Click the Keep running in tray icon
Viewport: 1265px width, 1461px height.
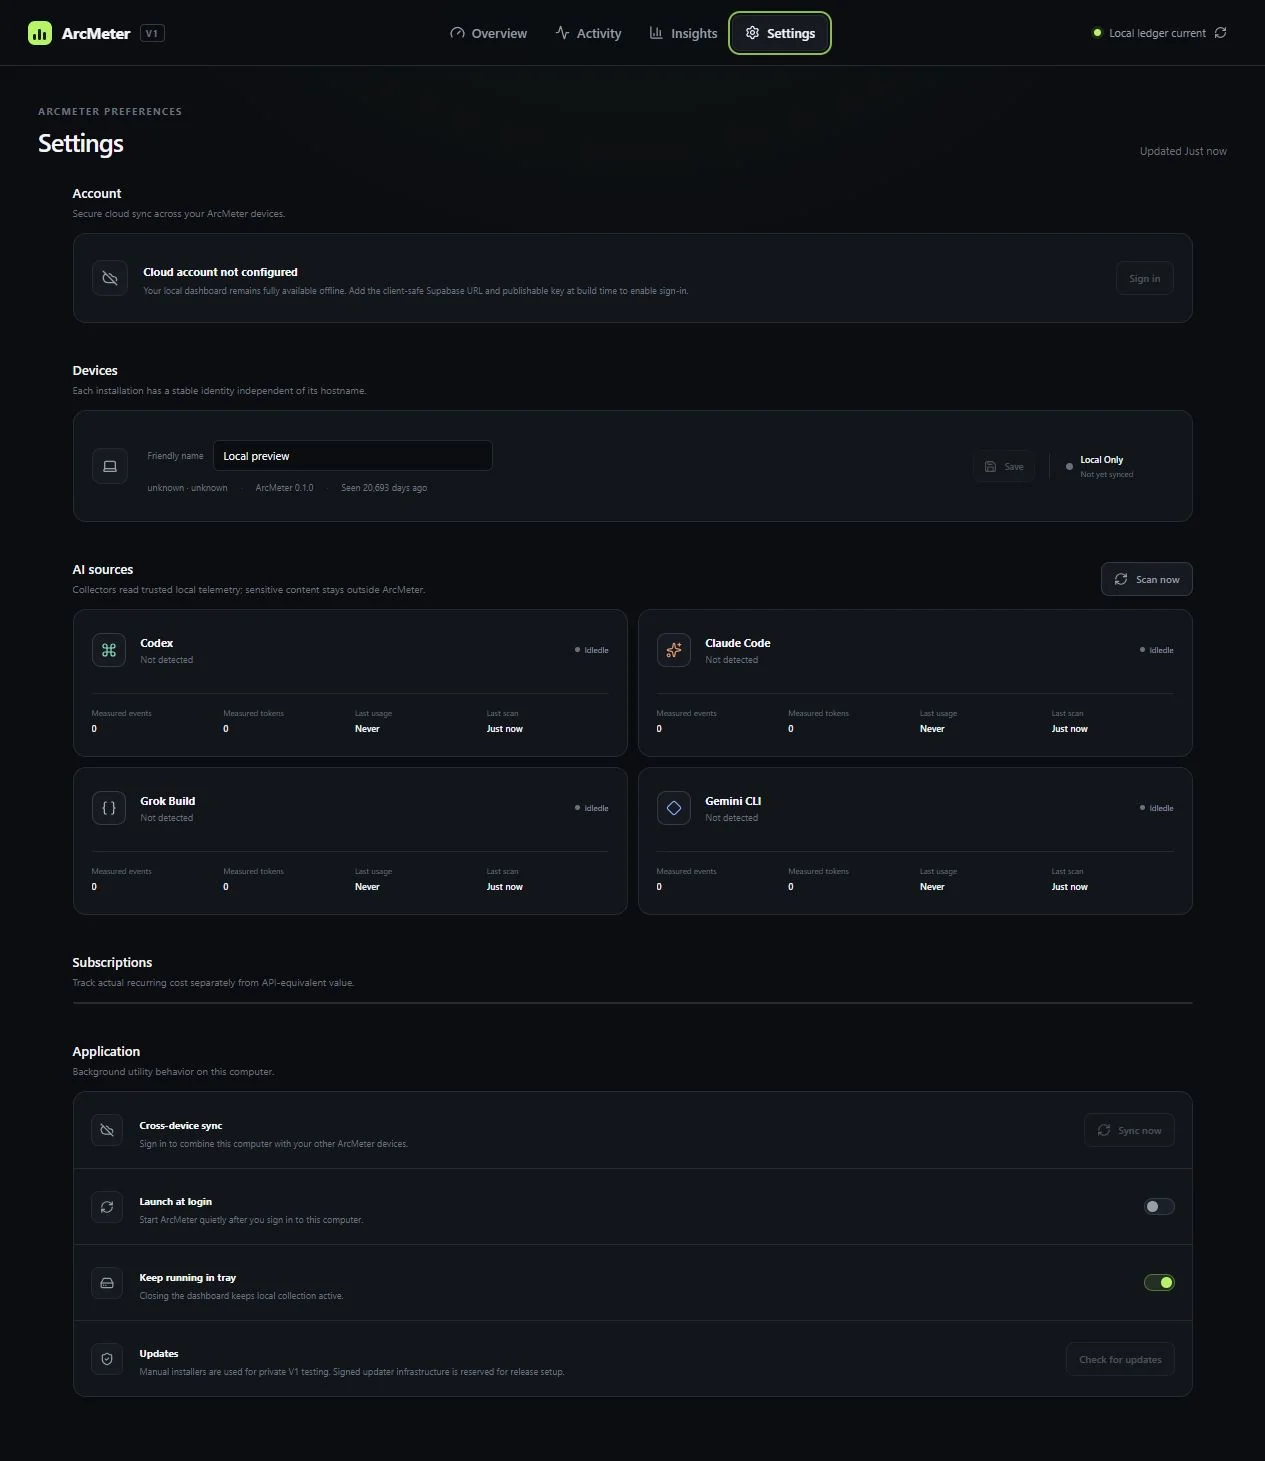point(107,1282)
